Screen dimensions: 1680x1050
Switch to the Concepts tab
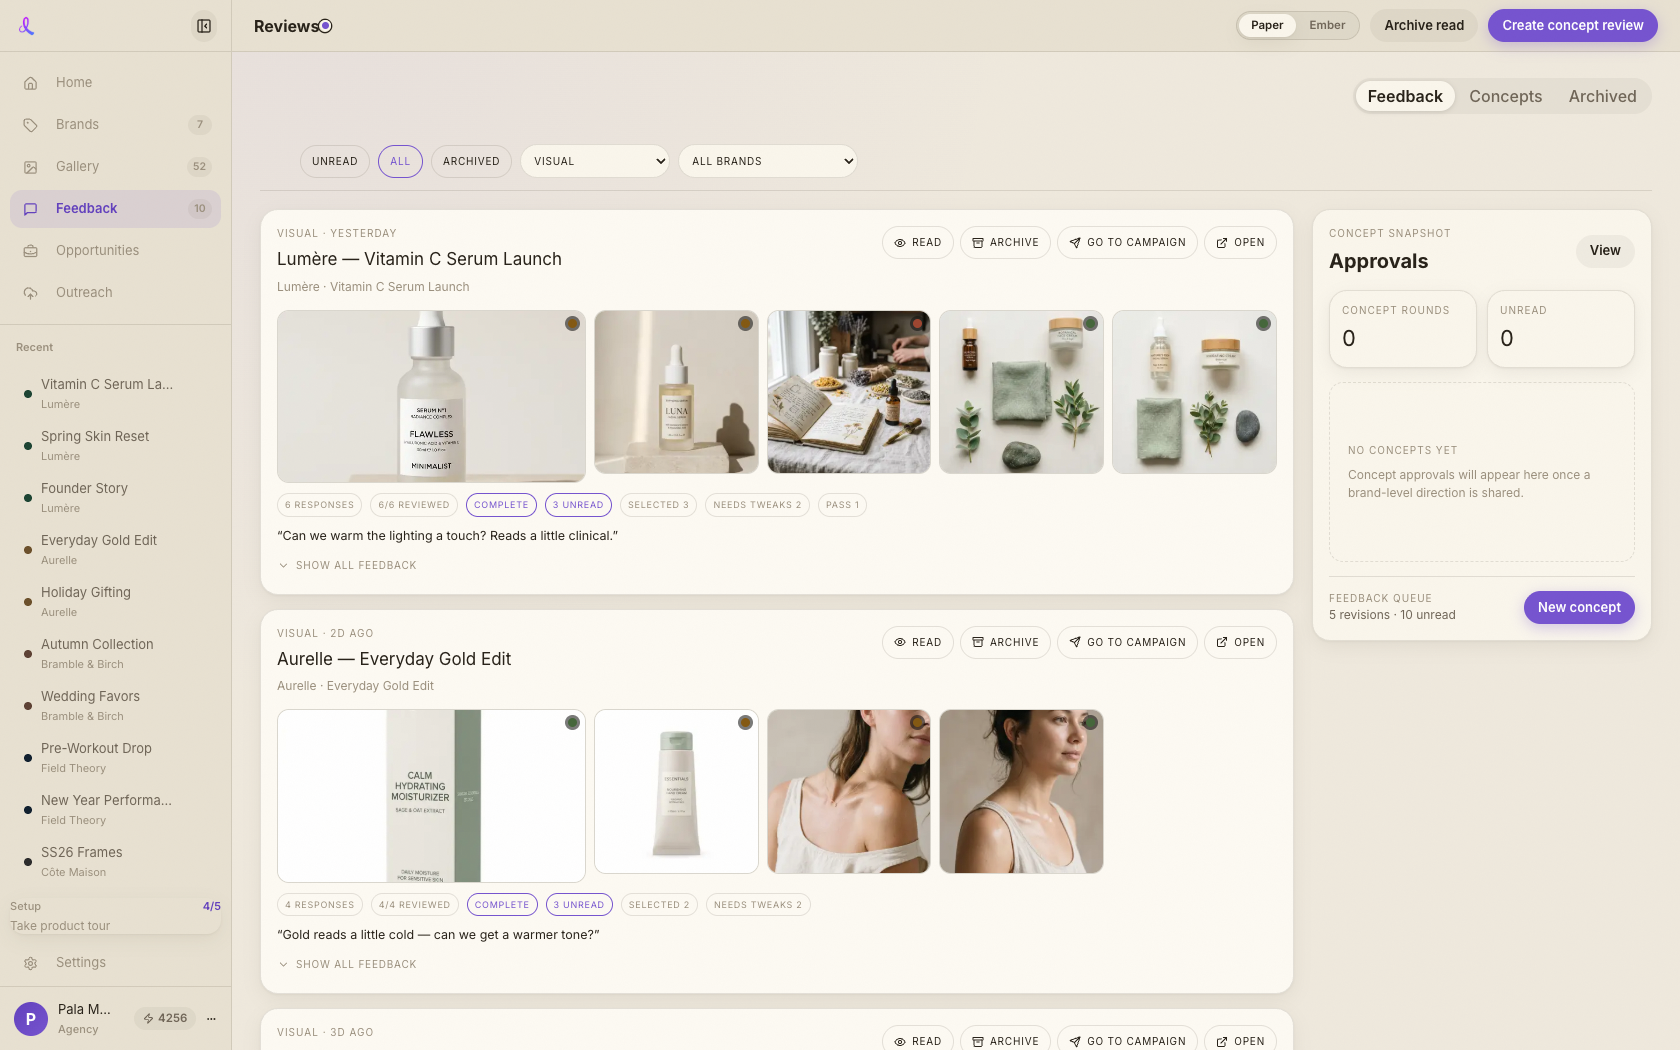click(x=1505, y=97)
